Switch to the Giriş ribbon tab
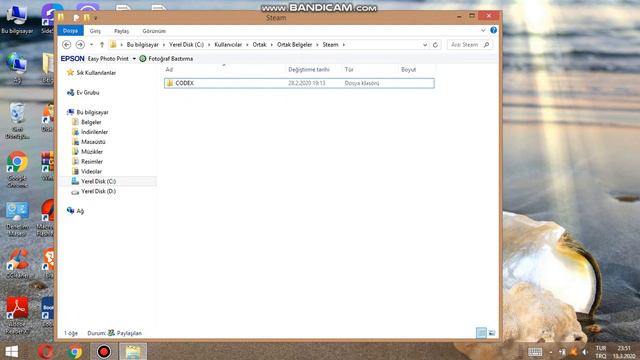Viewport: 640px width, 360px height. click(x=95, y=31)
